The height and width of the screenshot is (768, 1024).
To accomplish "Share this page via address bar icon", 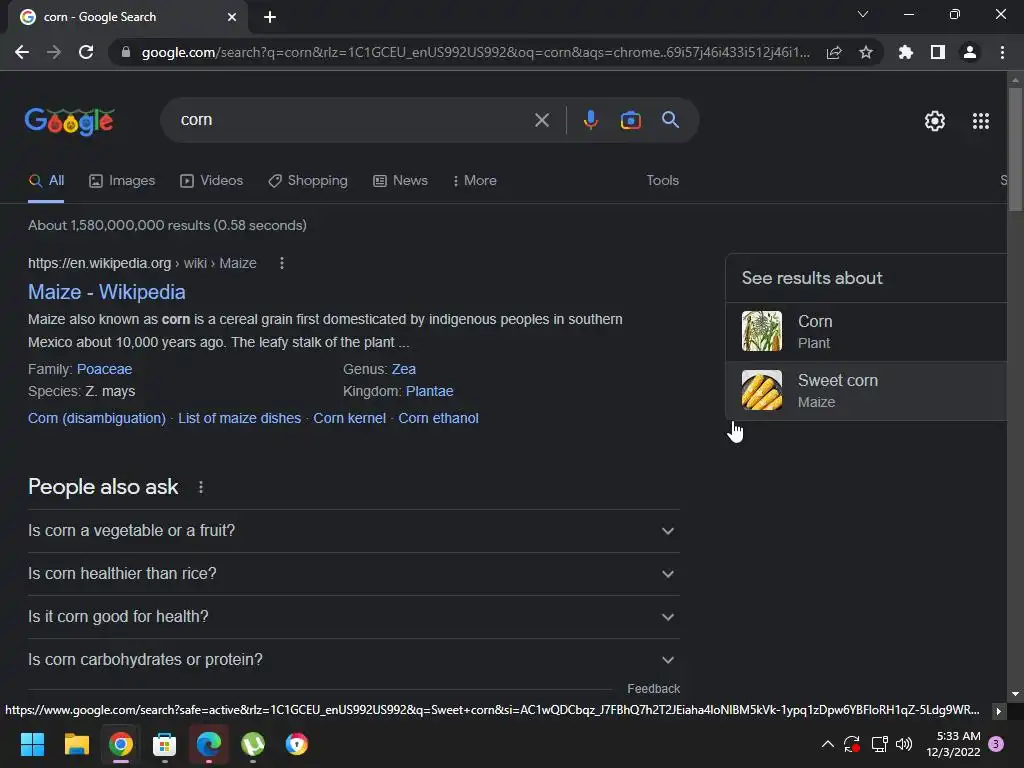I will coord(834,52).
